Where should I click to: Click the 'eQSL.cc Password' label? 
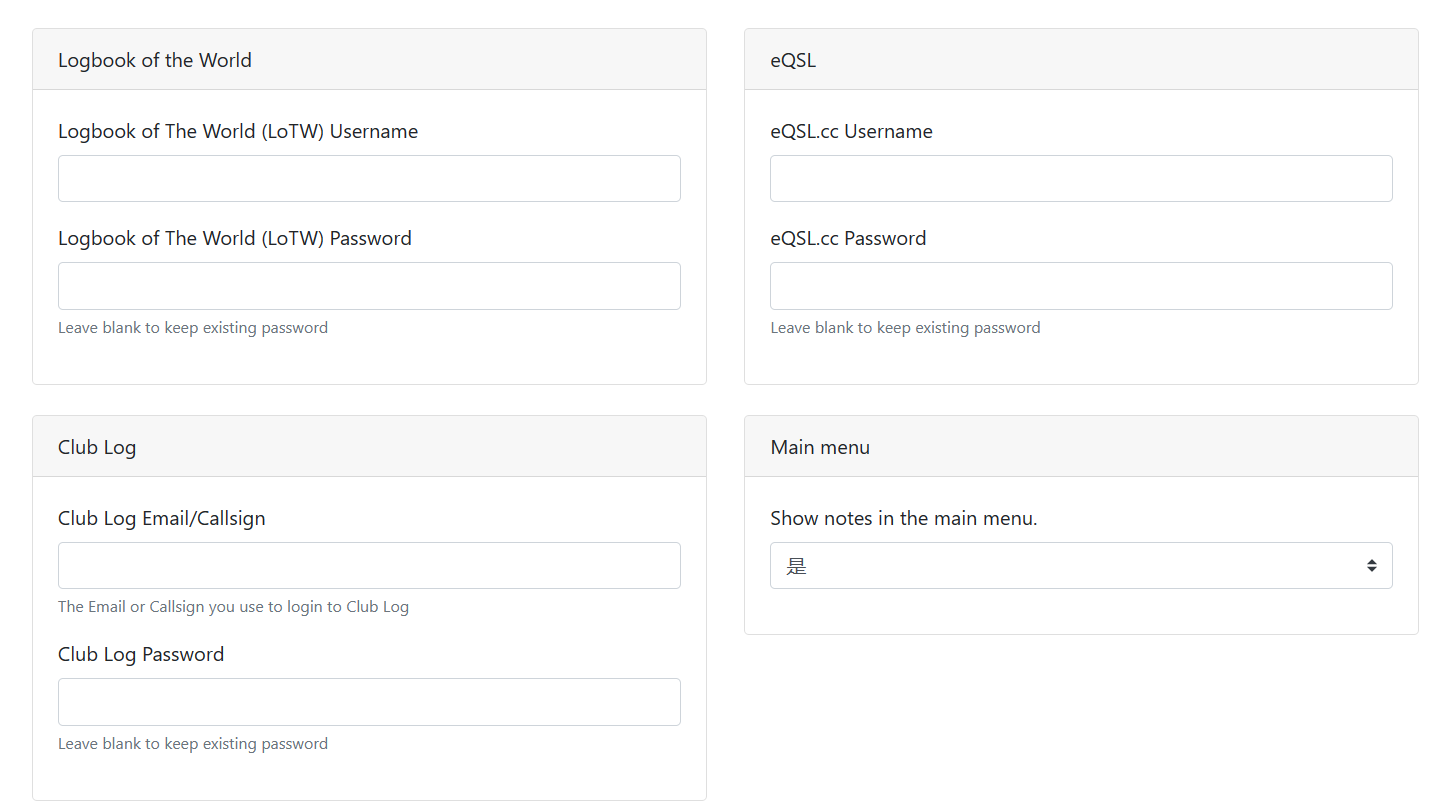[848, 238]
